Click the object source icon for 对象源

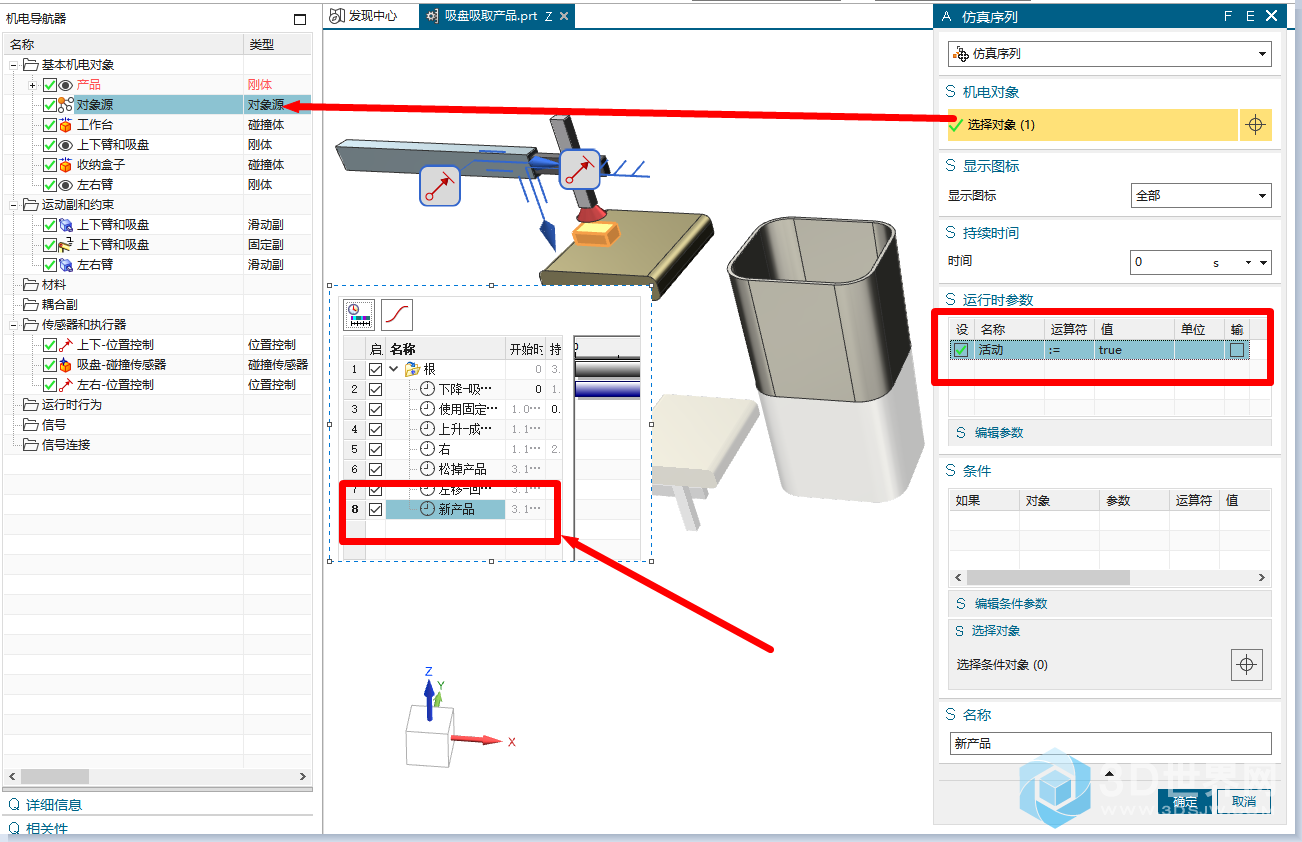tap(66, 105)
